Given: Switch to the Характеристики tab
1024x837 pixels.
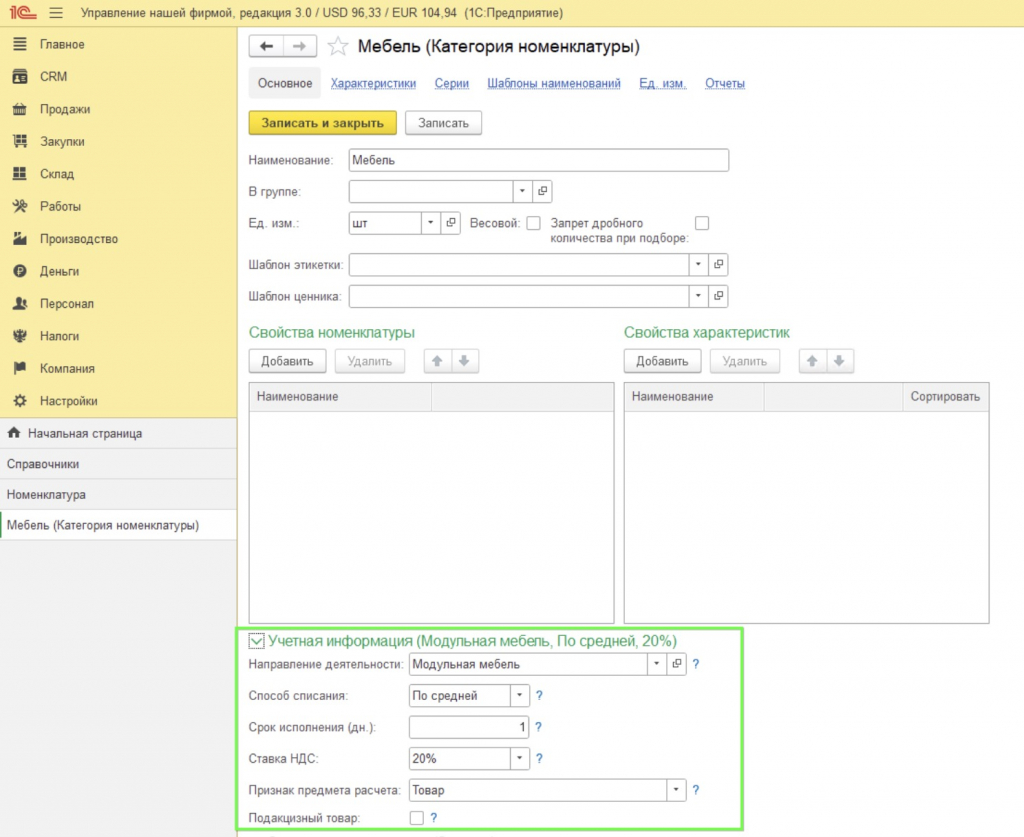Looking at the screenshot, I should (373, 83).
